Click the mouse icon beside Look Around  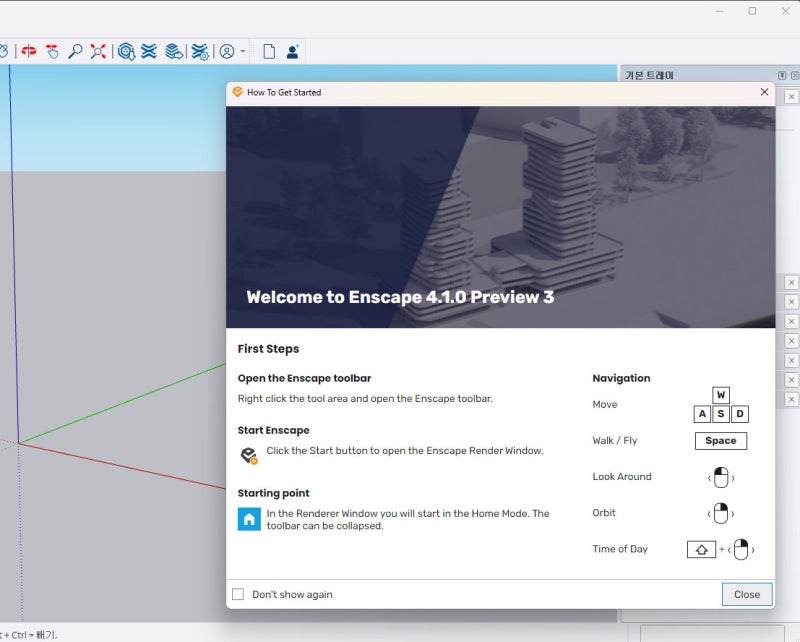point(721,478)
